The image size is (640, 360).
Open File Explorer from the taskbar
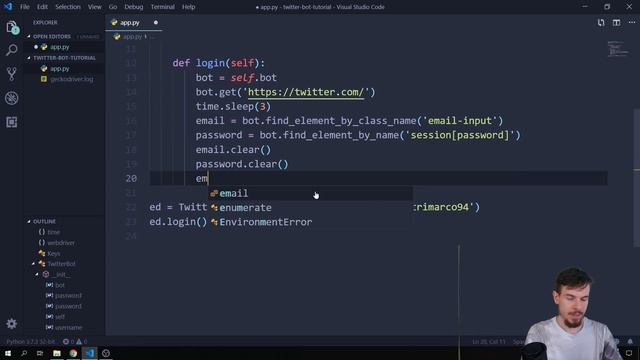pos(57,353)
